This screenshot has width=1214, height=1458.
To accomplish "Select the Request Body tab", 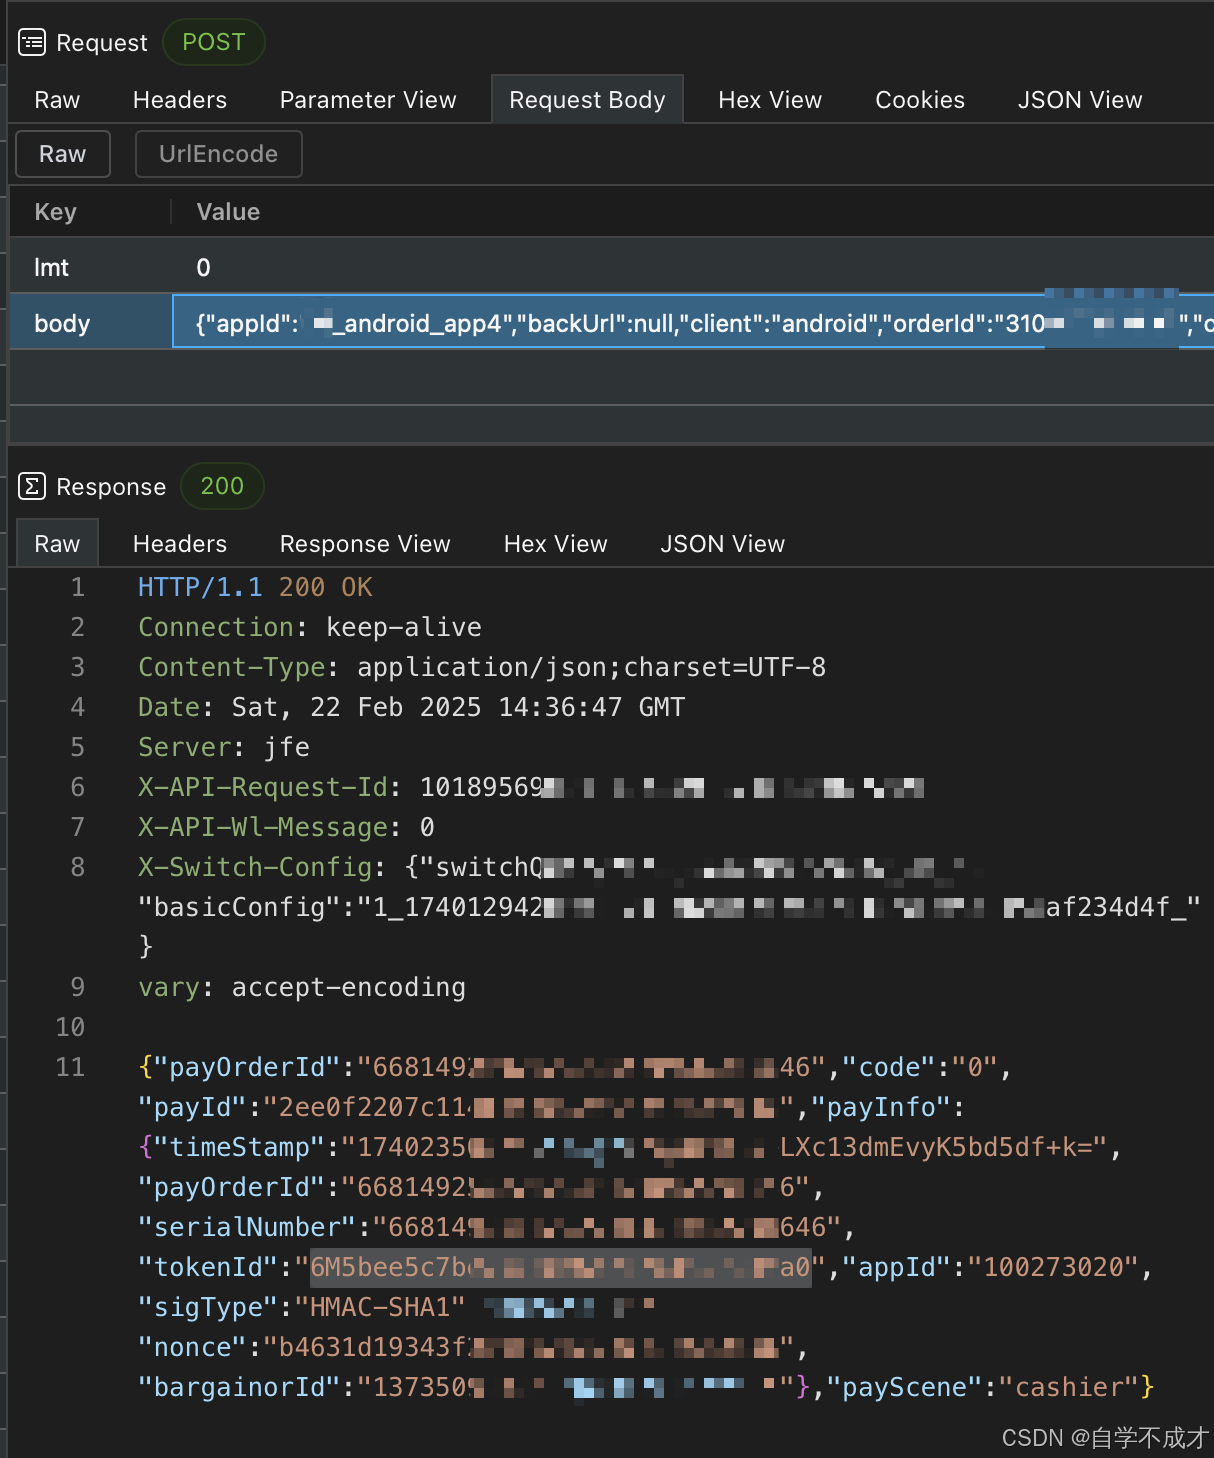I will point(587,100).
